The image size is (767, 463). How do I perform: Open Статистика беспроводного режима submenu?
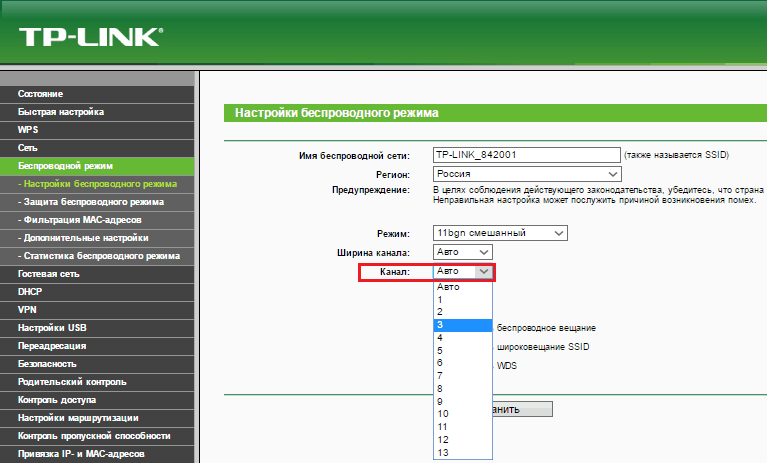pos(97,256)
